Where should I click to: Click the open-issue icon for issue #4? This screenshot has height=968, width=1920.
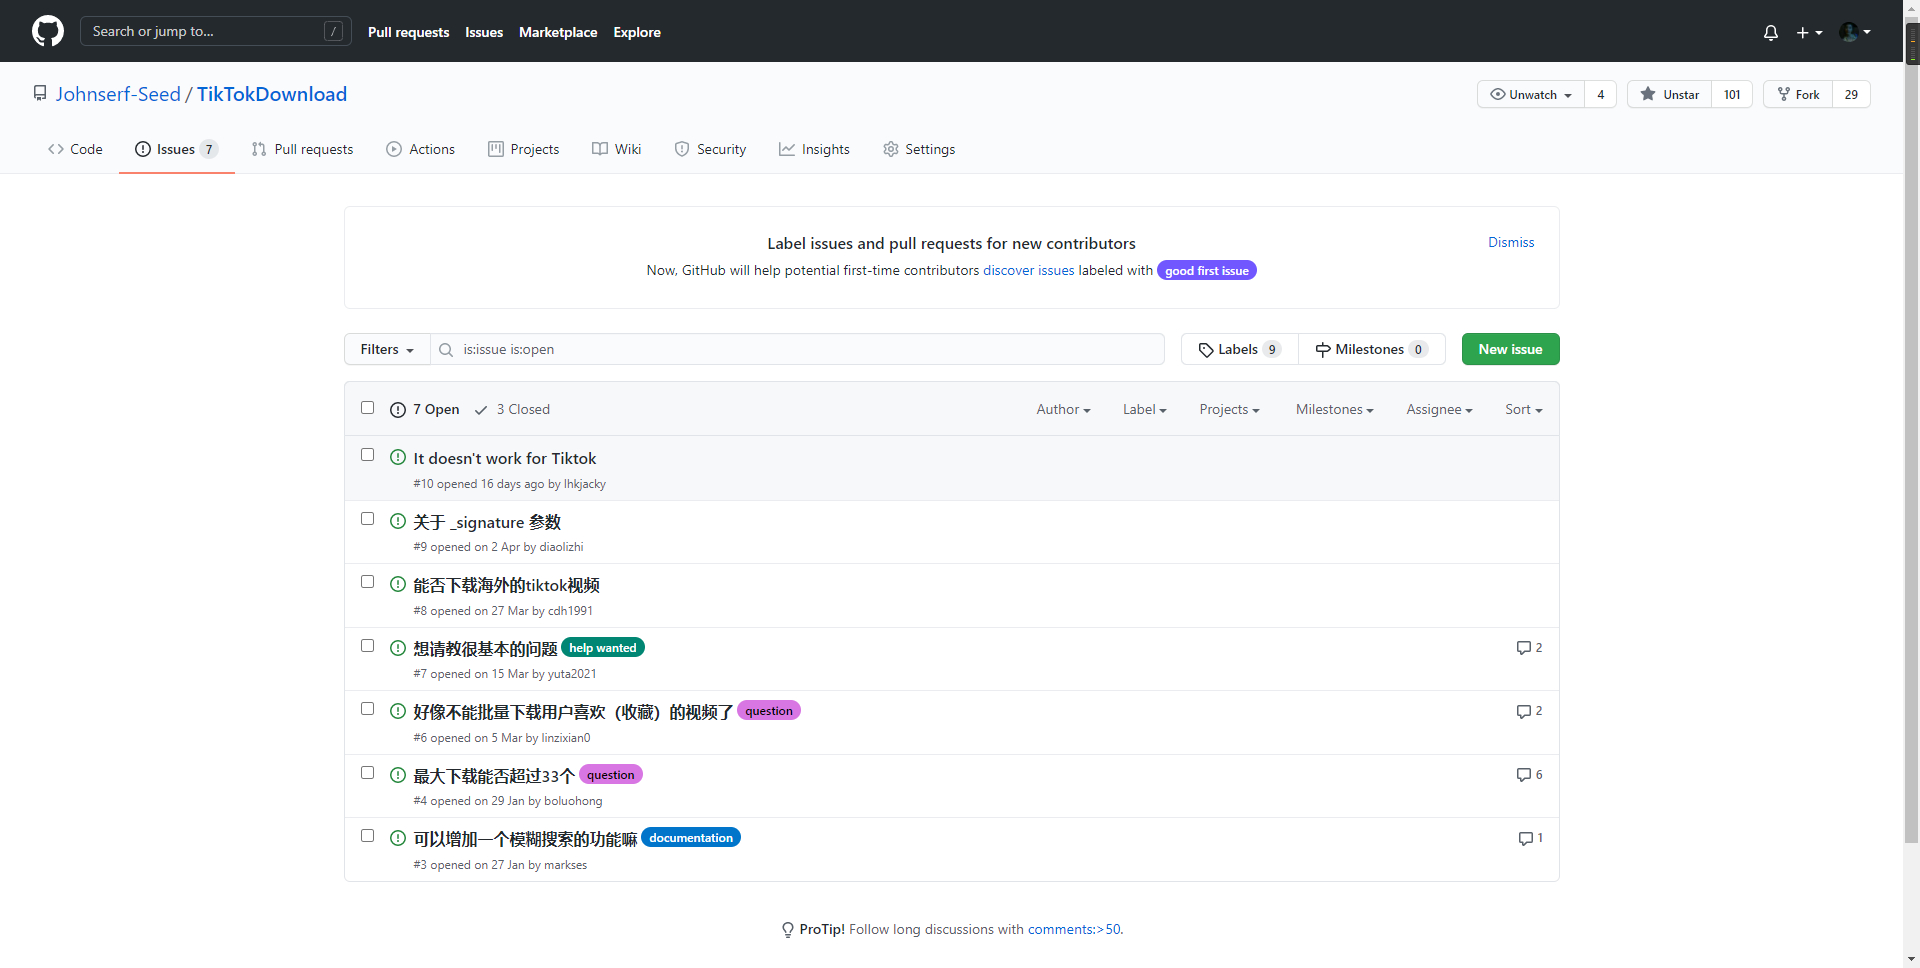point(398,775)
